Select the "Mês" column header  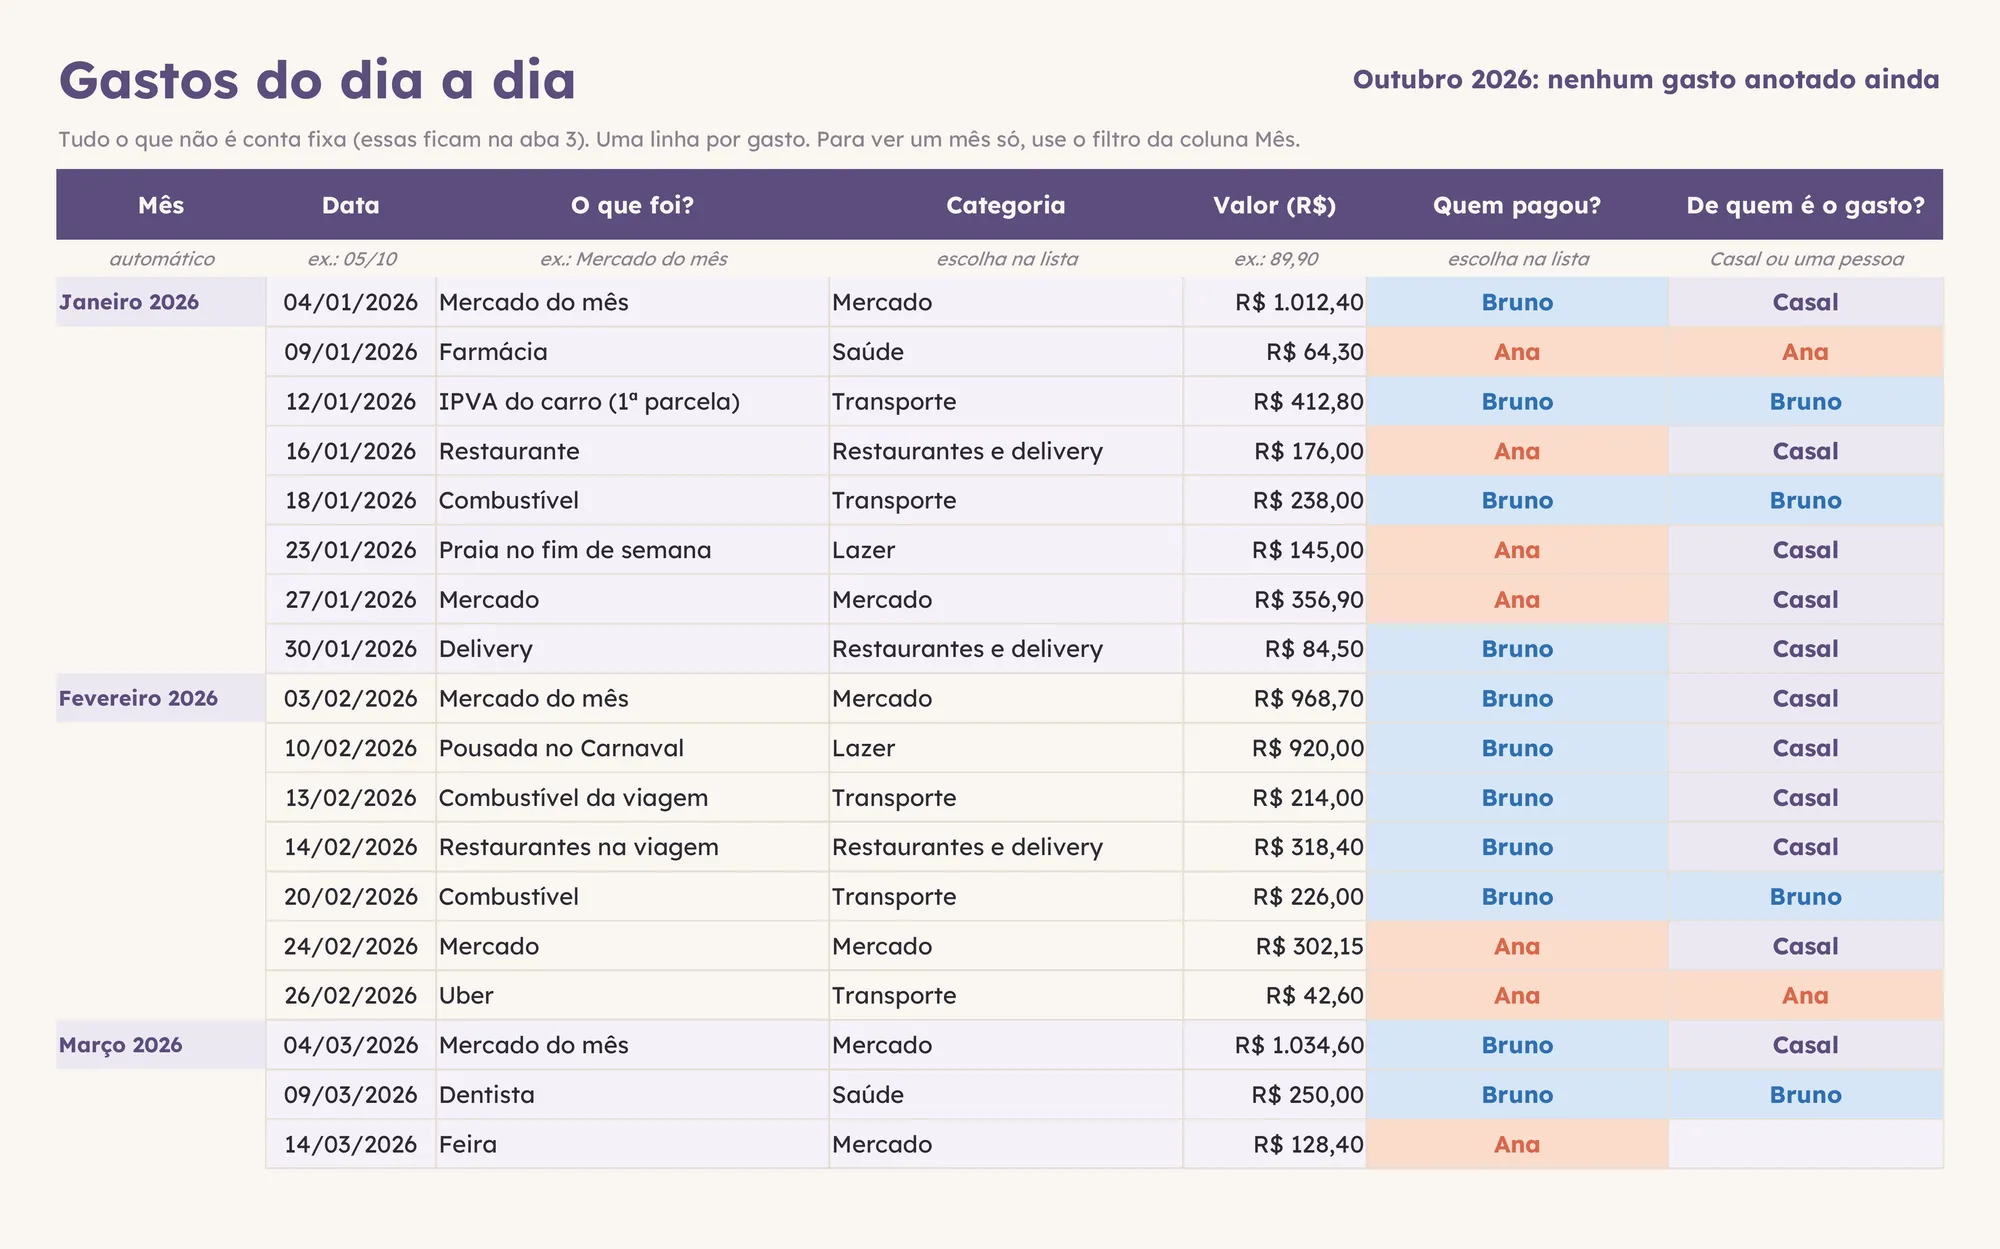(161, 205)
